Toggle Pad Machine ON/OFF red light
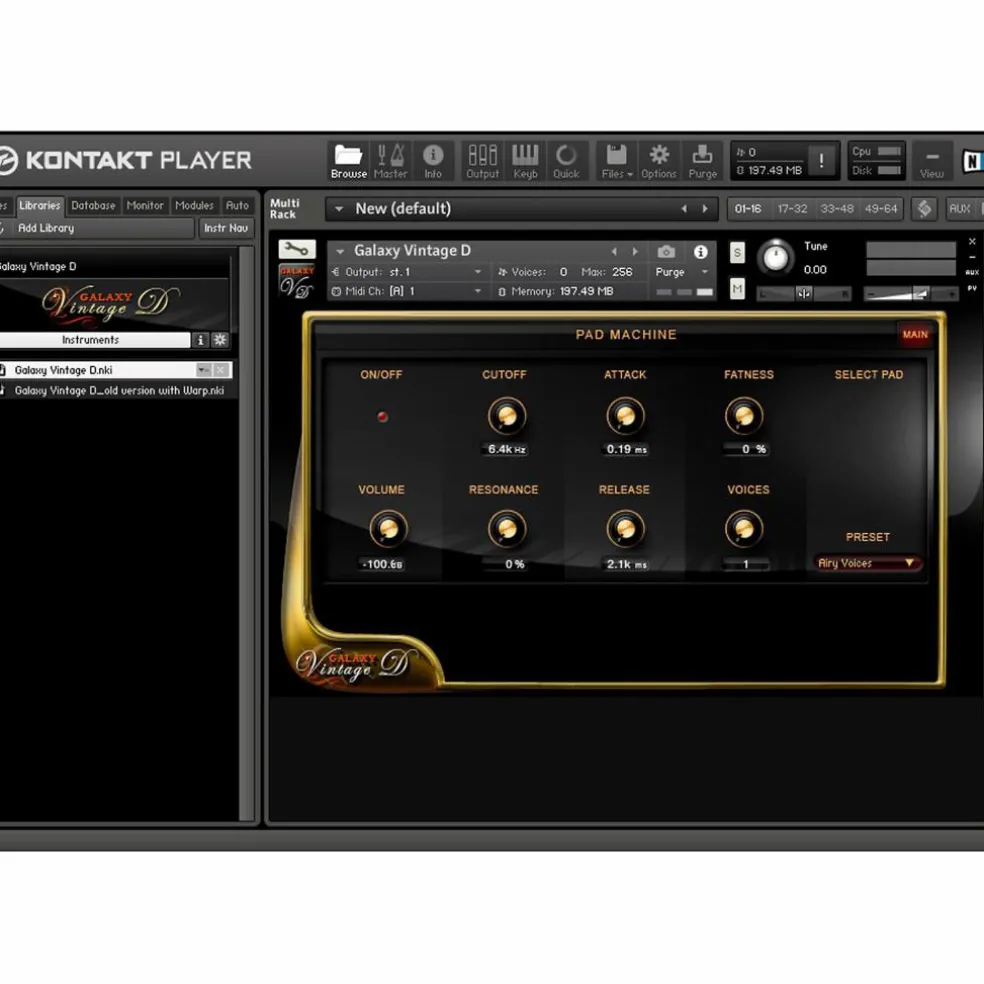984x984 pixels. 382,417
